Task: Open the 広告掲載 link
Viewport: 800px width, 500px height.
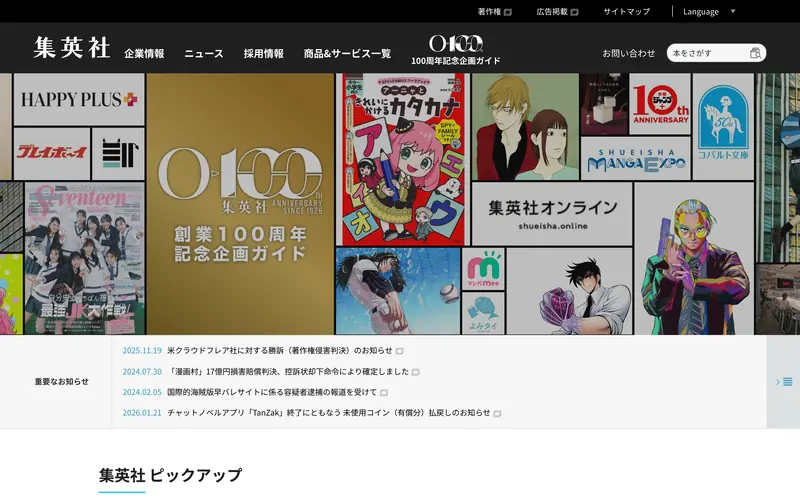Action: [x=552, y=11]
